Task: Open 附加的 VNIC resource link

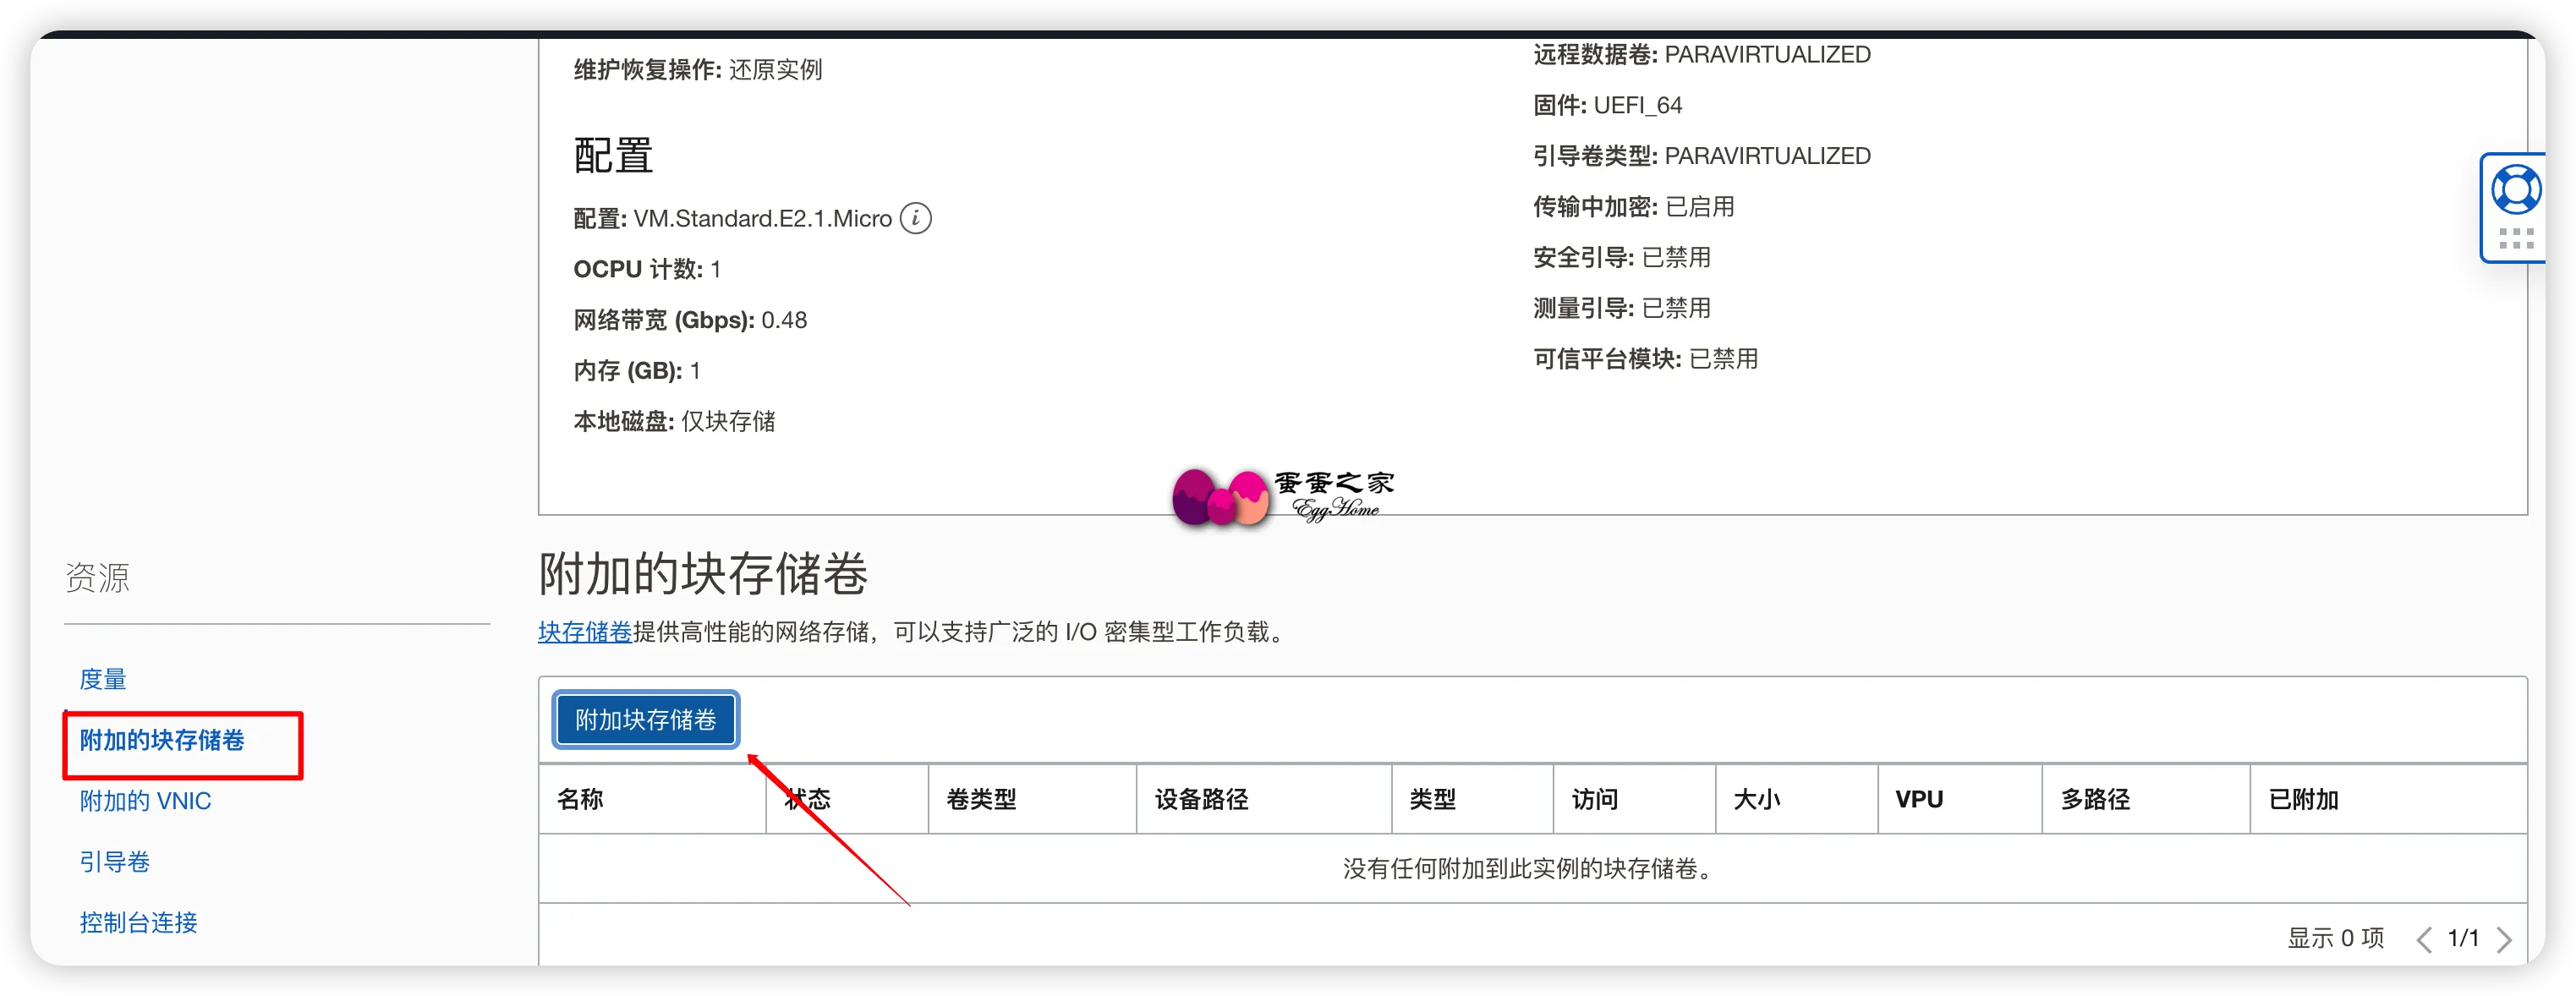Action: point(145,801)
